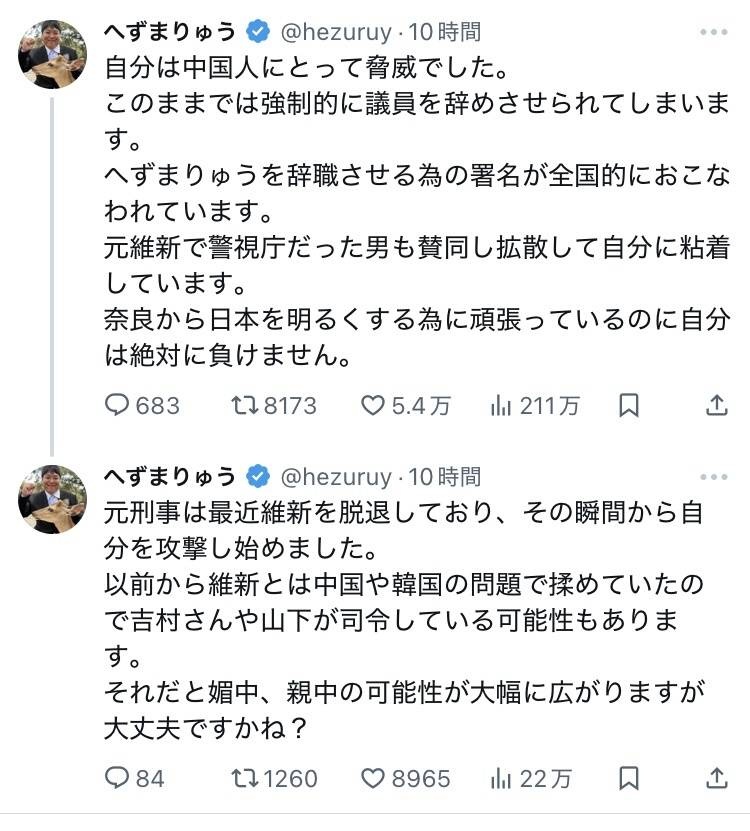
Task: Click the へずまりゅう display name on second tweet
Action: (x=170, y=477)
